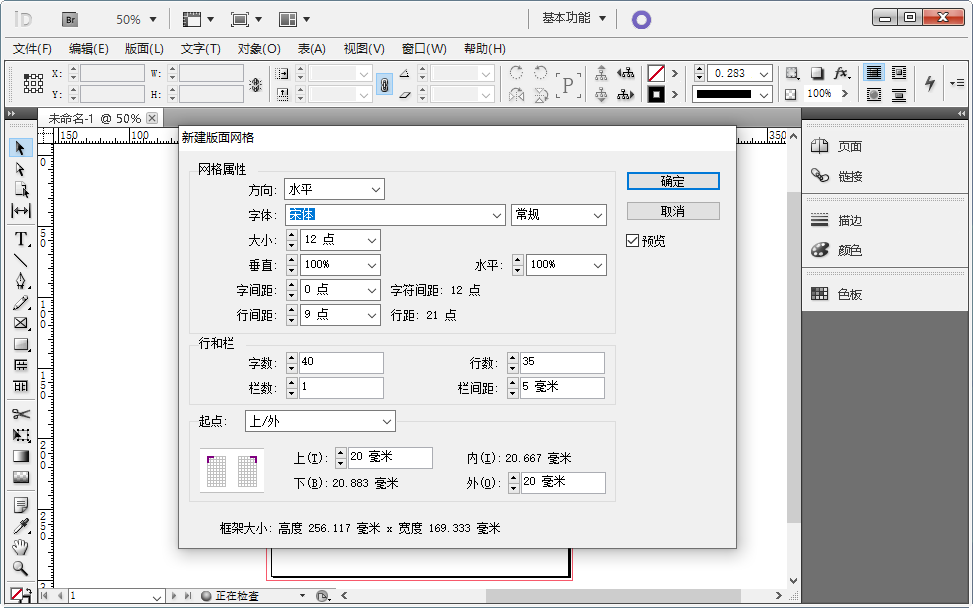Select the Hand tool

pyautogui.click(x=20, y=547)
